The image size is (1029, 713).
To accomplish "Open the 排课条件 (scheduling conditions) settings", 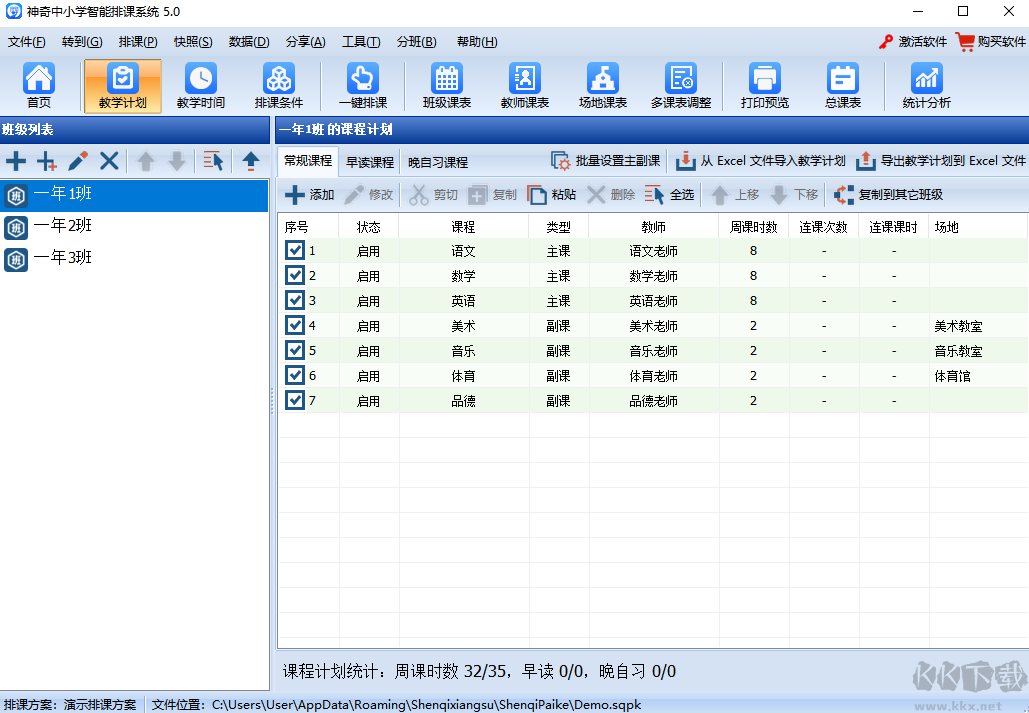I will pyautogui.click(x=279, y=85).
